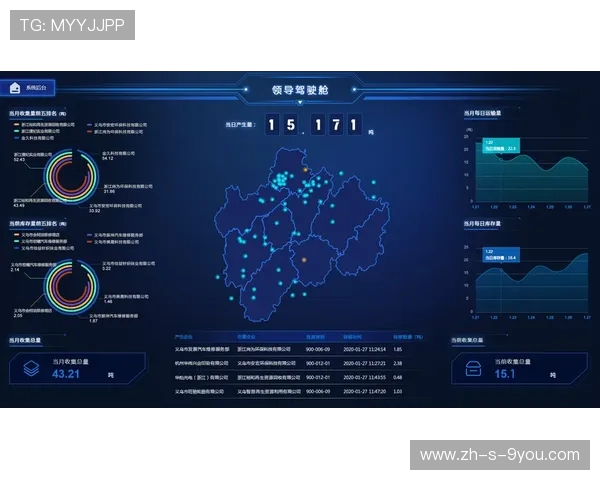
Task: Click the 领导驾驶舱 title banner
Action: [x=299, y=90]
